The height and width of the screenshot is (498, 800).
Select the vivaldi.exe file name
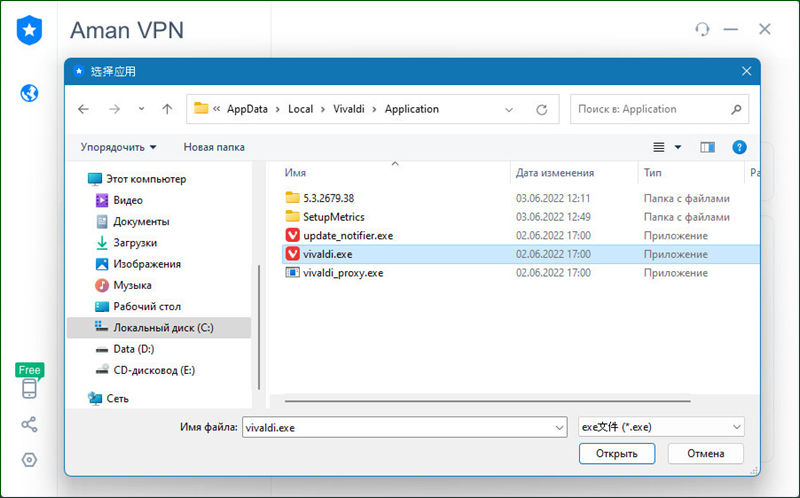click(x=328, y=254)
